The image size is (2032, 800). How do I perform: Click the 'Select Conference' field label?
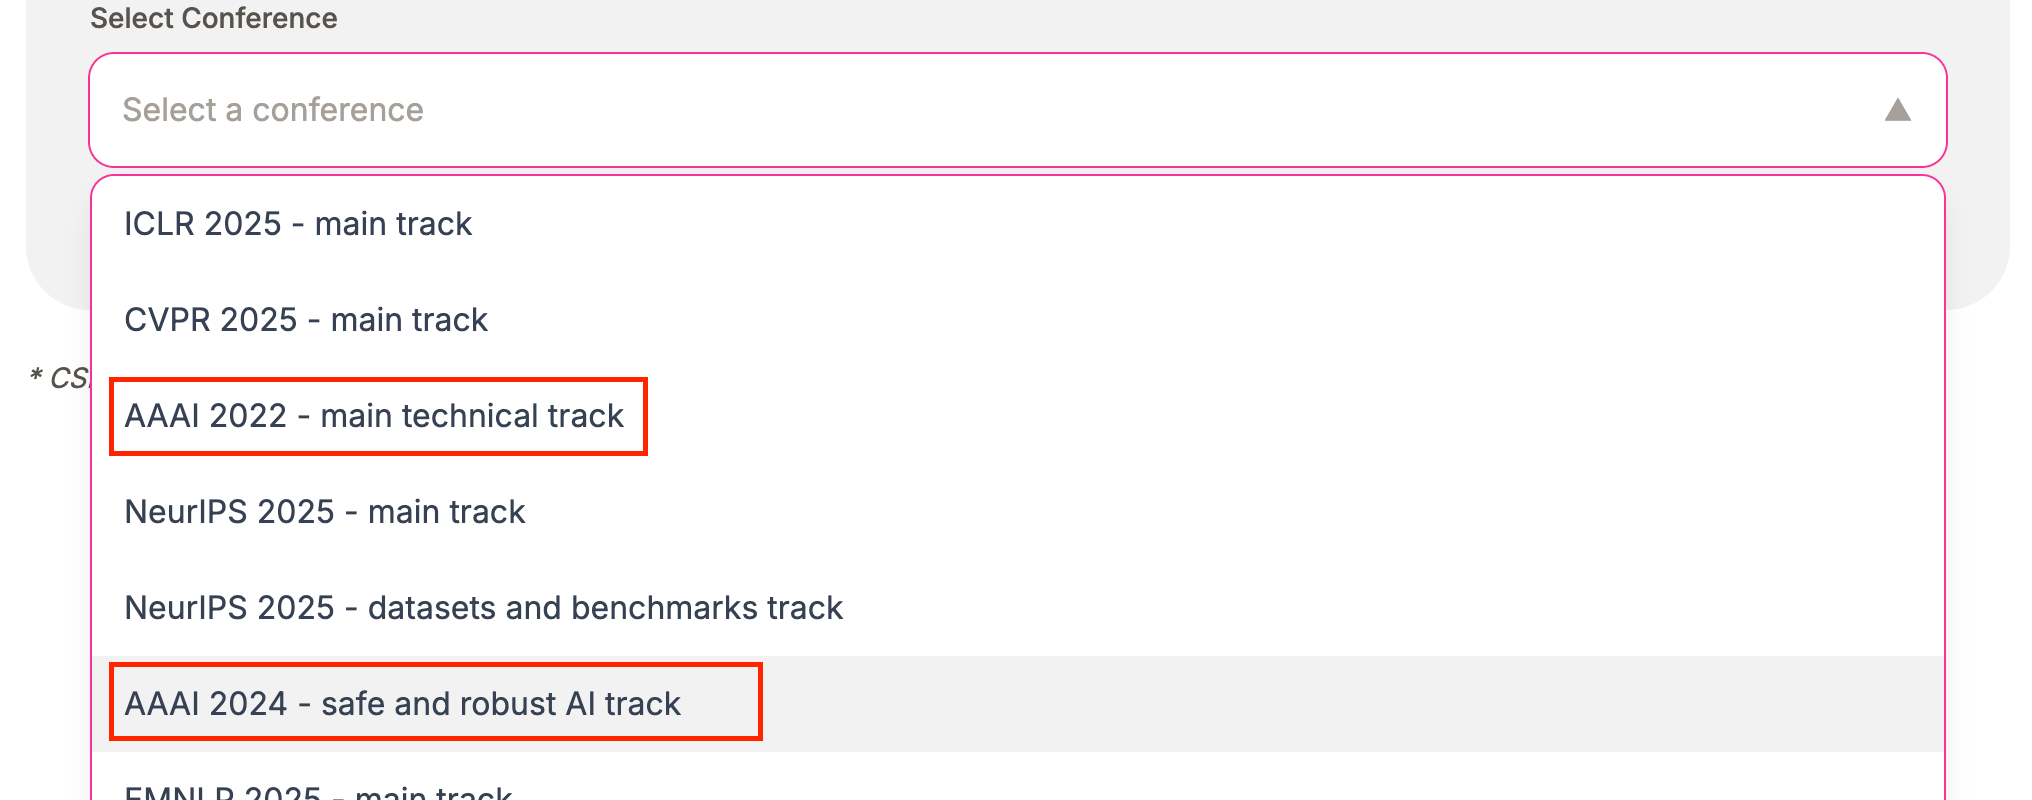(x=214, y=18)
